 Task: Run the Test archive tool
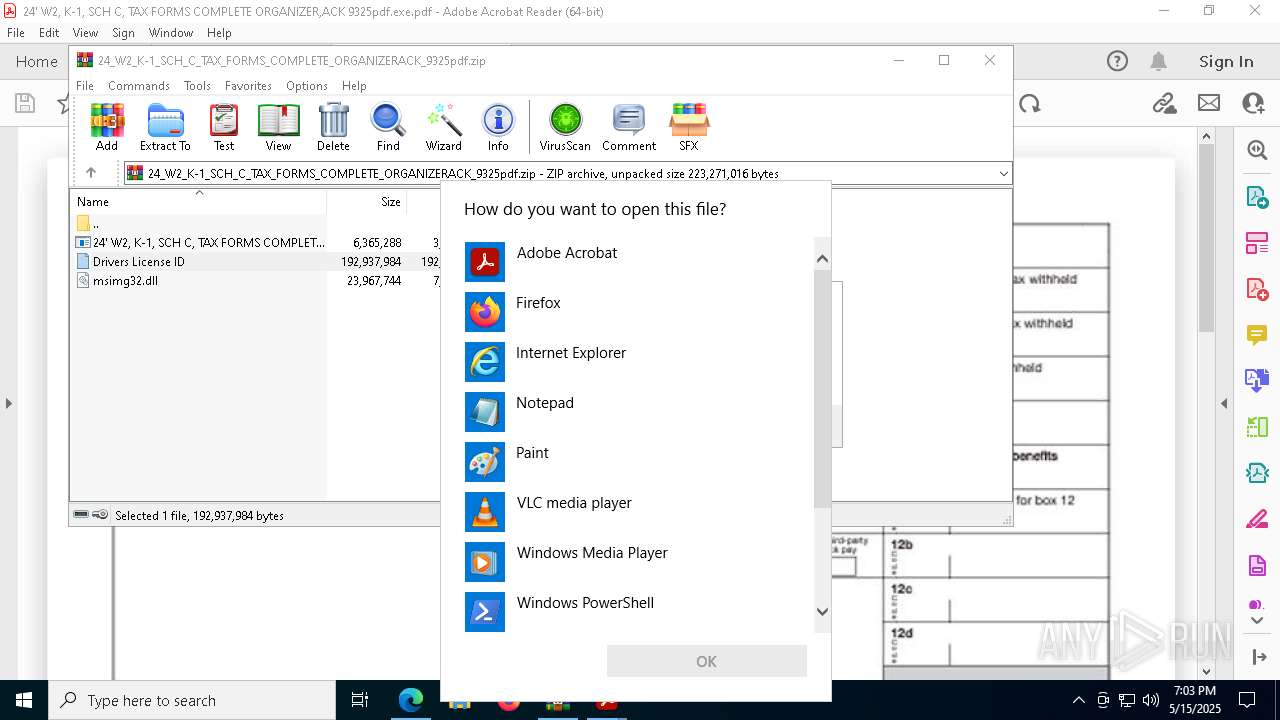click(224, 127)
